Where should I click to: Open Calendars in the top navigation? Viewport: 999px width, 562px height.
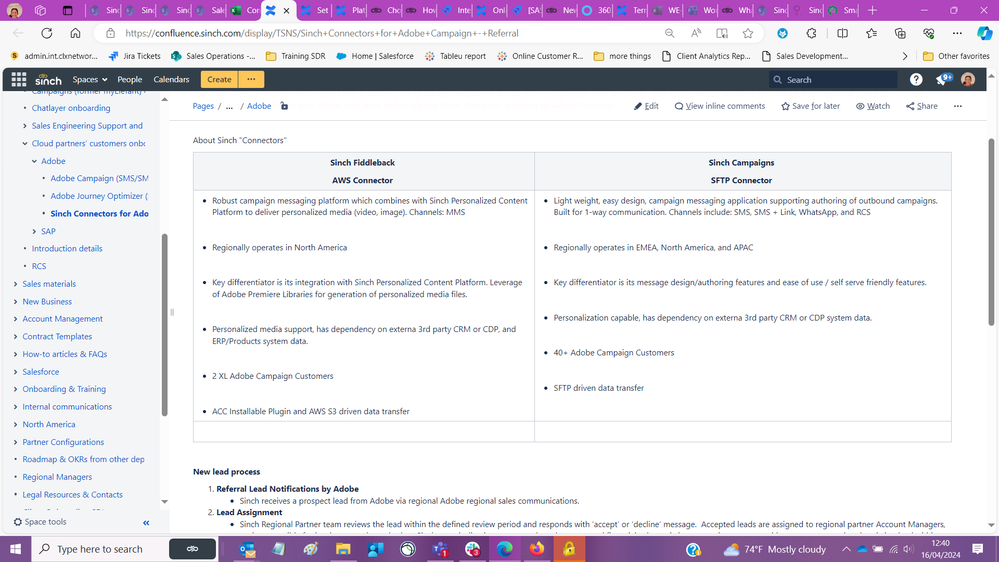coord(171,80)
